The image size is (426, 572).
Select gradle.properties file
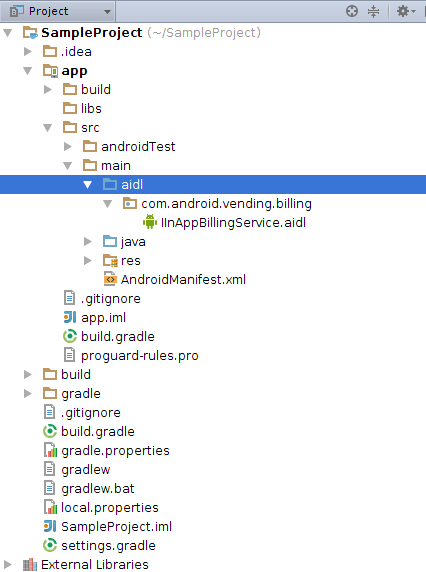tap(115, 451)
